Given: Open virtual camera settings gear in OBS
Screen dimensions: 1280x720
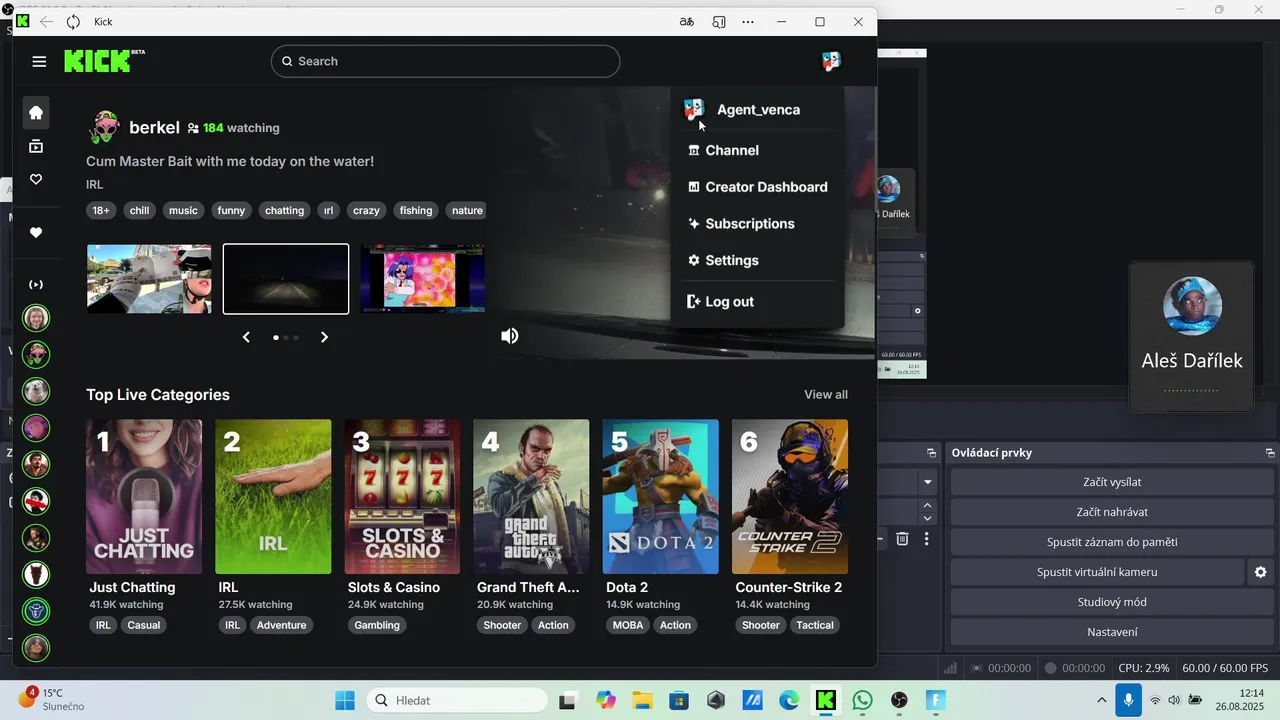Looking at the screenshot, I should pyautogui.click(x=1260, y=572).
